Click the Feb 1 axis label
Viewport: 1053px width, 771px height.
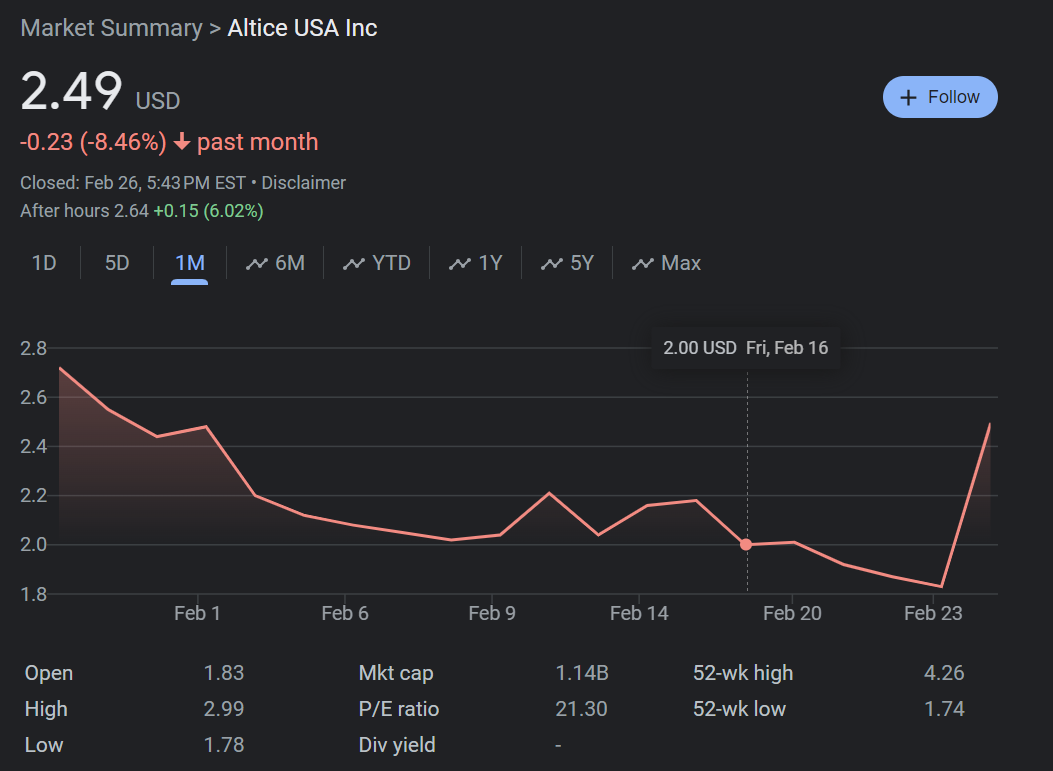pos(197,613)
